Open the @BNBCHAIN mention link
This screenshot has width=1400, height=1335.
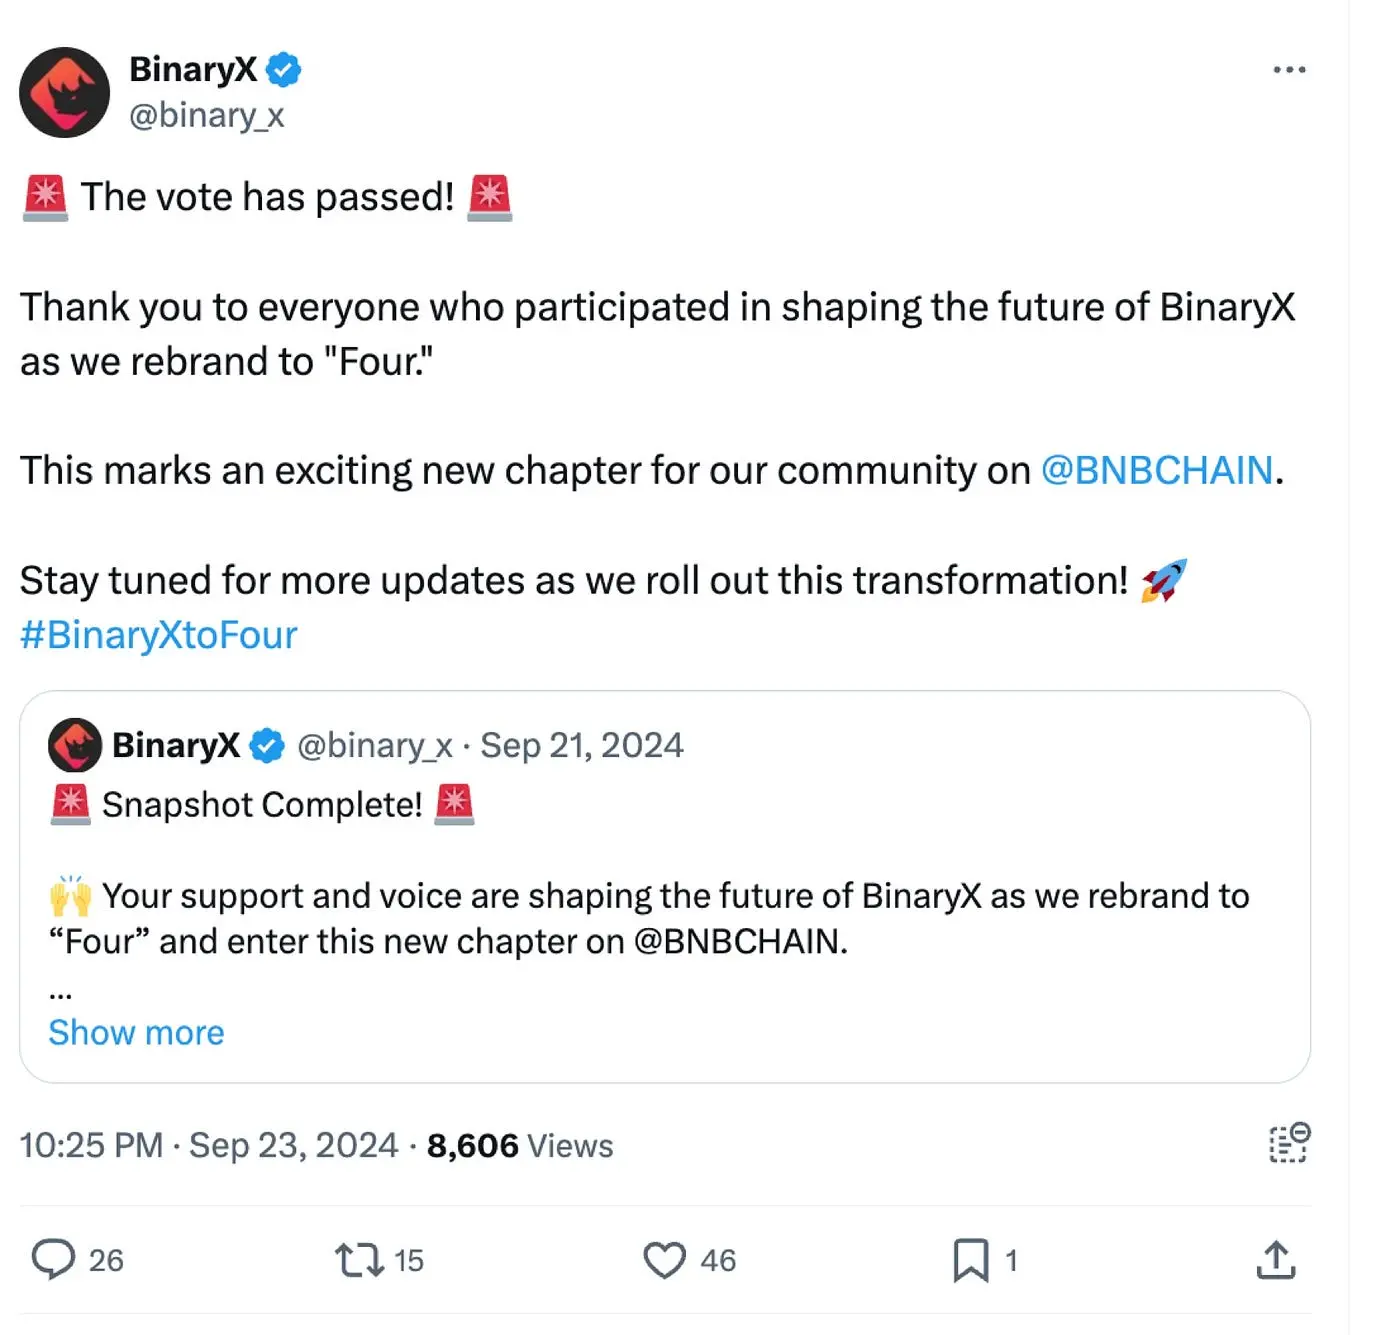tap(1157, 470)
